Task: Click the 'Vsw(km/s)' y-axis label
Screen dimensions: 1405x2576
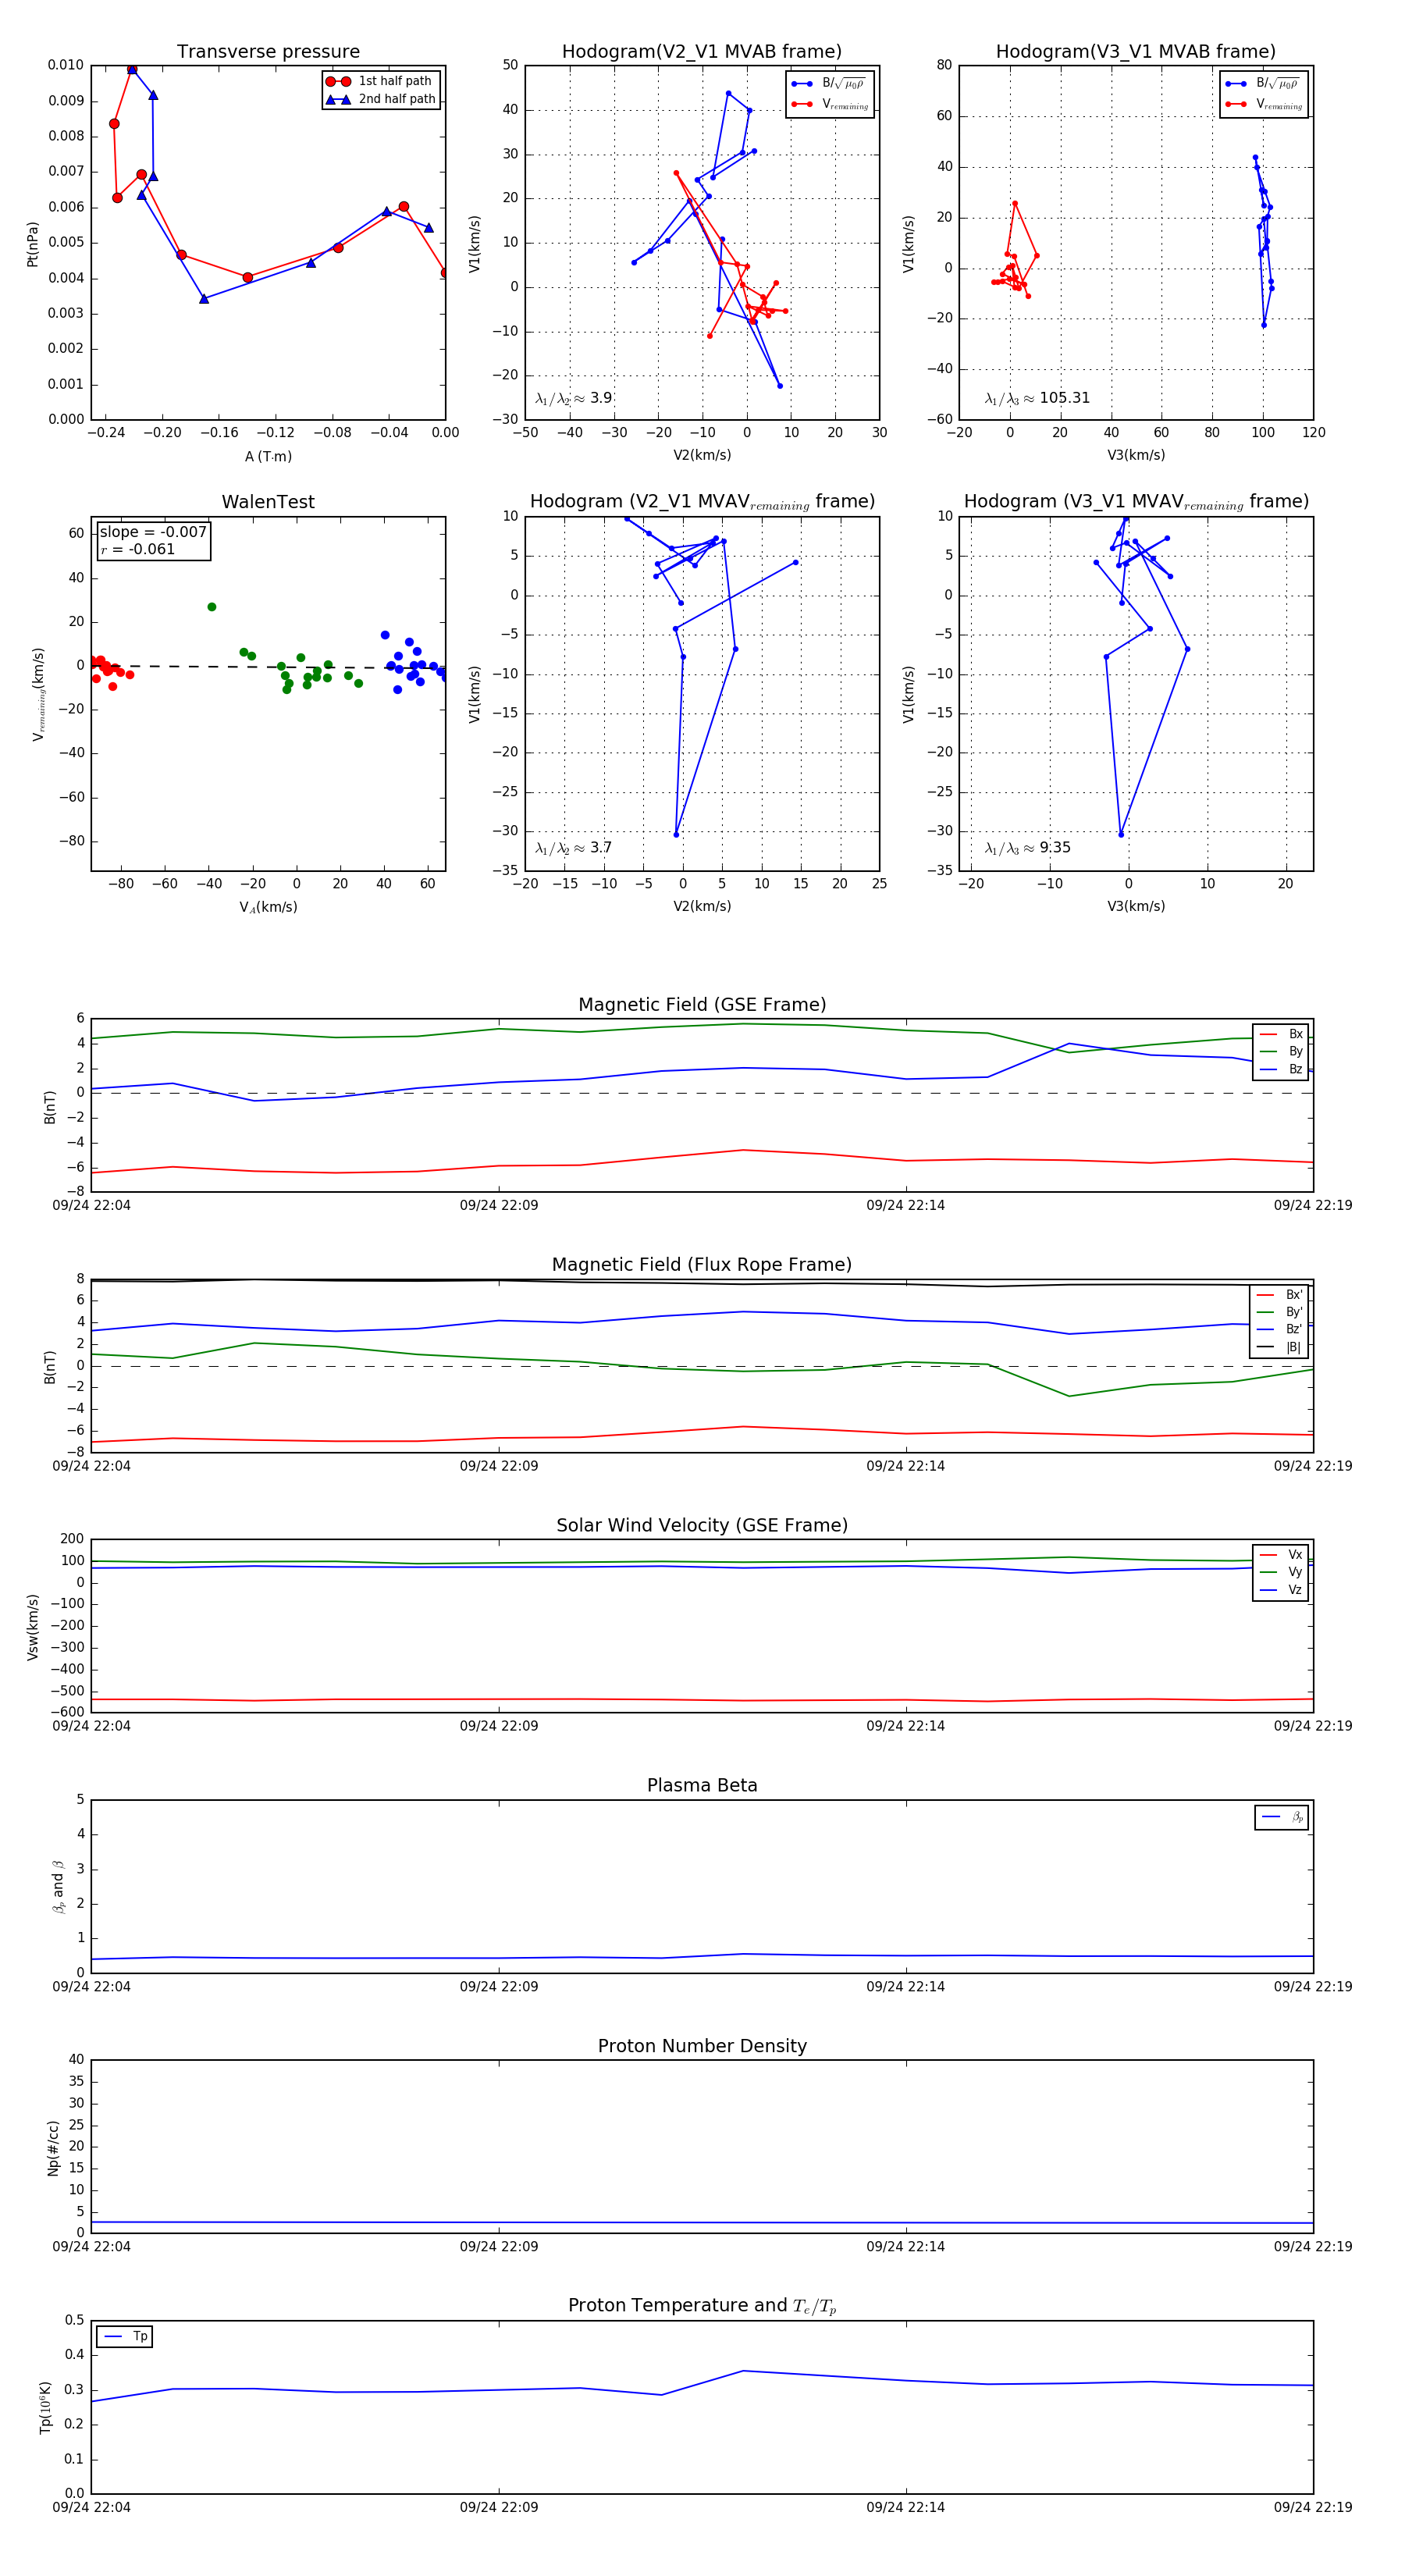Action: [33, 1627]
